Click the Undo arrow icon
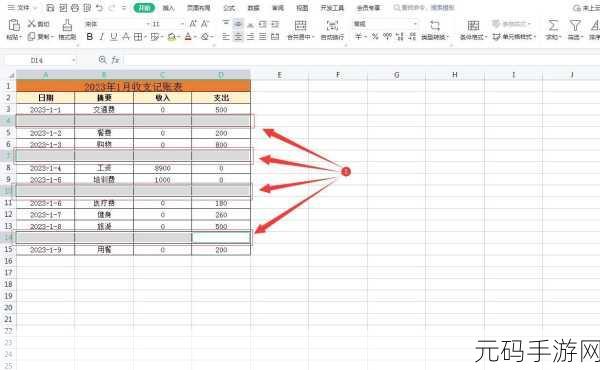Image resolution: width=600 pixels, height=370 pixels. coord(99,7)
